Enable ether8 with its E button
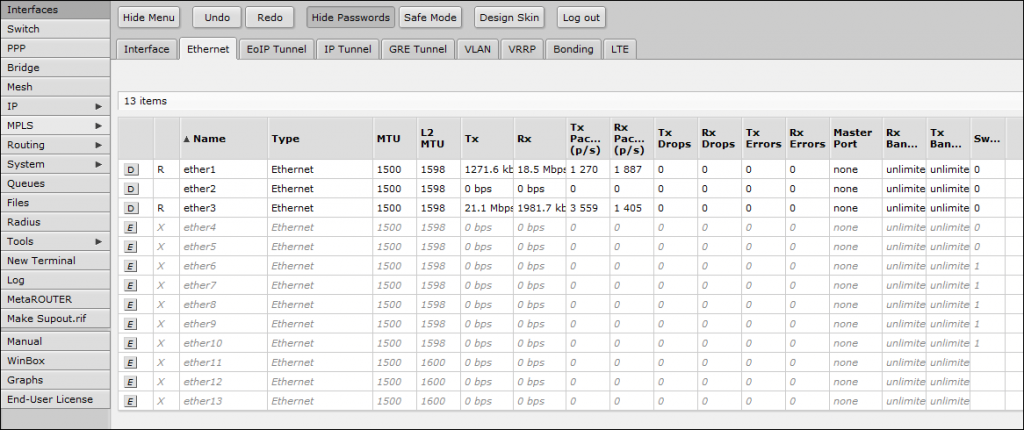The width and height of the screenshot is (1024, 430). 131,305
